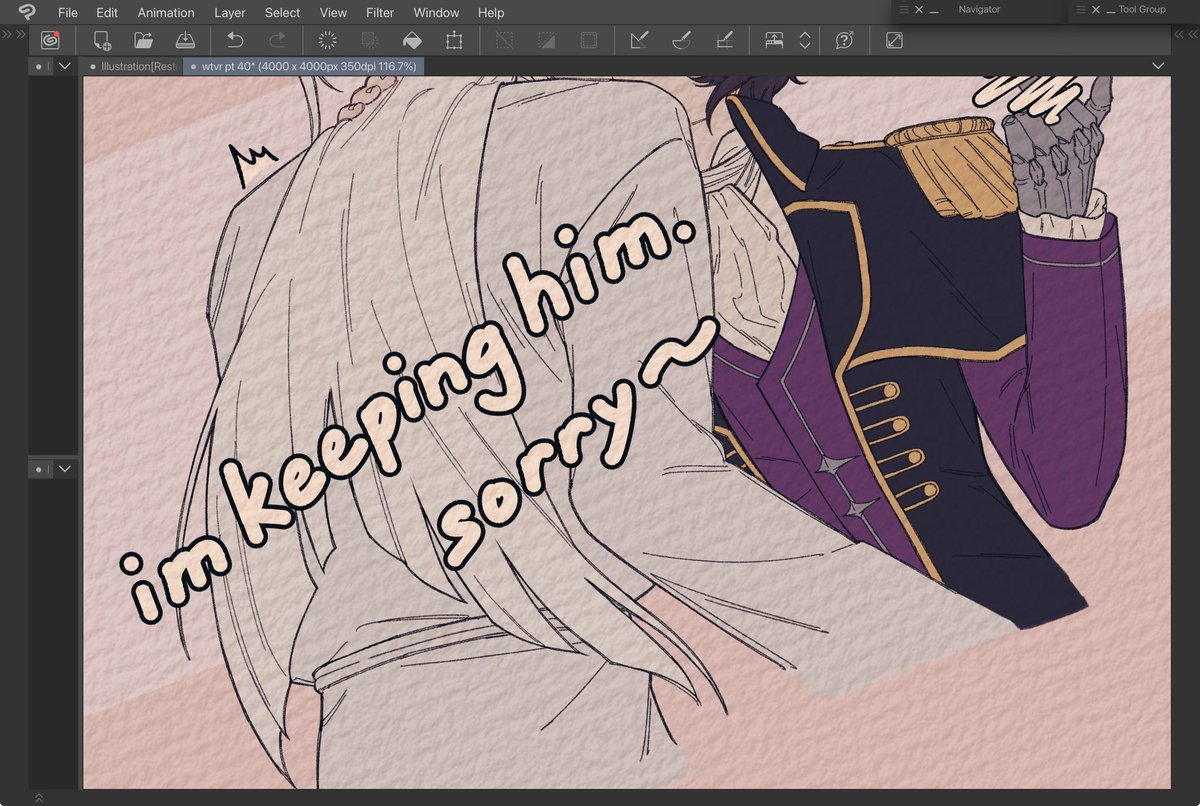Close the Navigator palette
Image resolution: width=1200 pixels, height=806 pixels.
tap(919, 9)
